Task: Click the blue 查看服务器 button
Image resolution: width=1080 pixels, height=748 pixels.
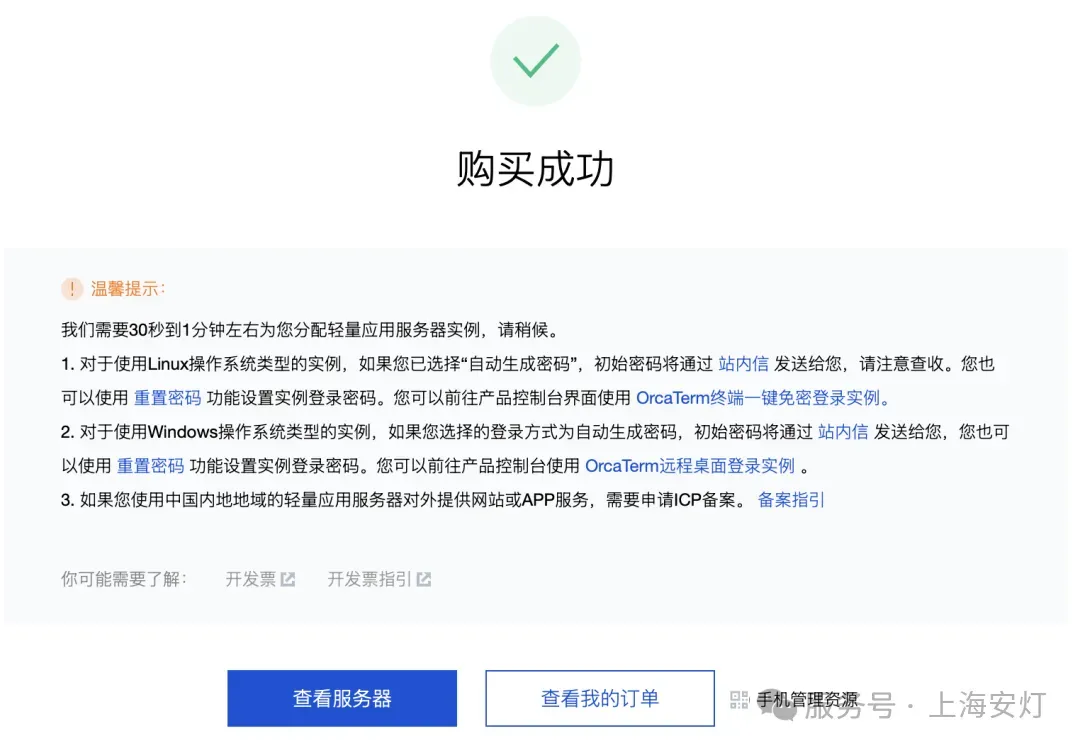Action: (342, 698)
